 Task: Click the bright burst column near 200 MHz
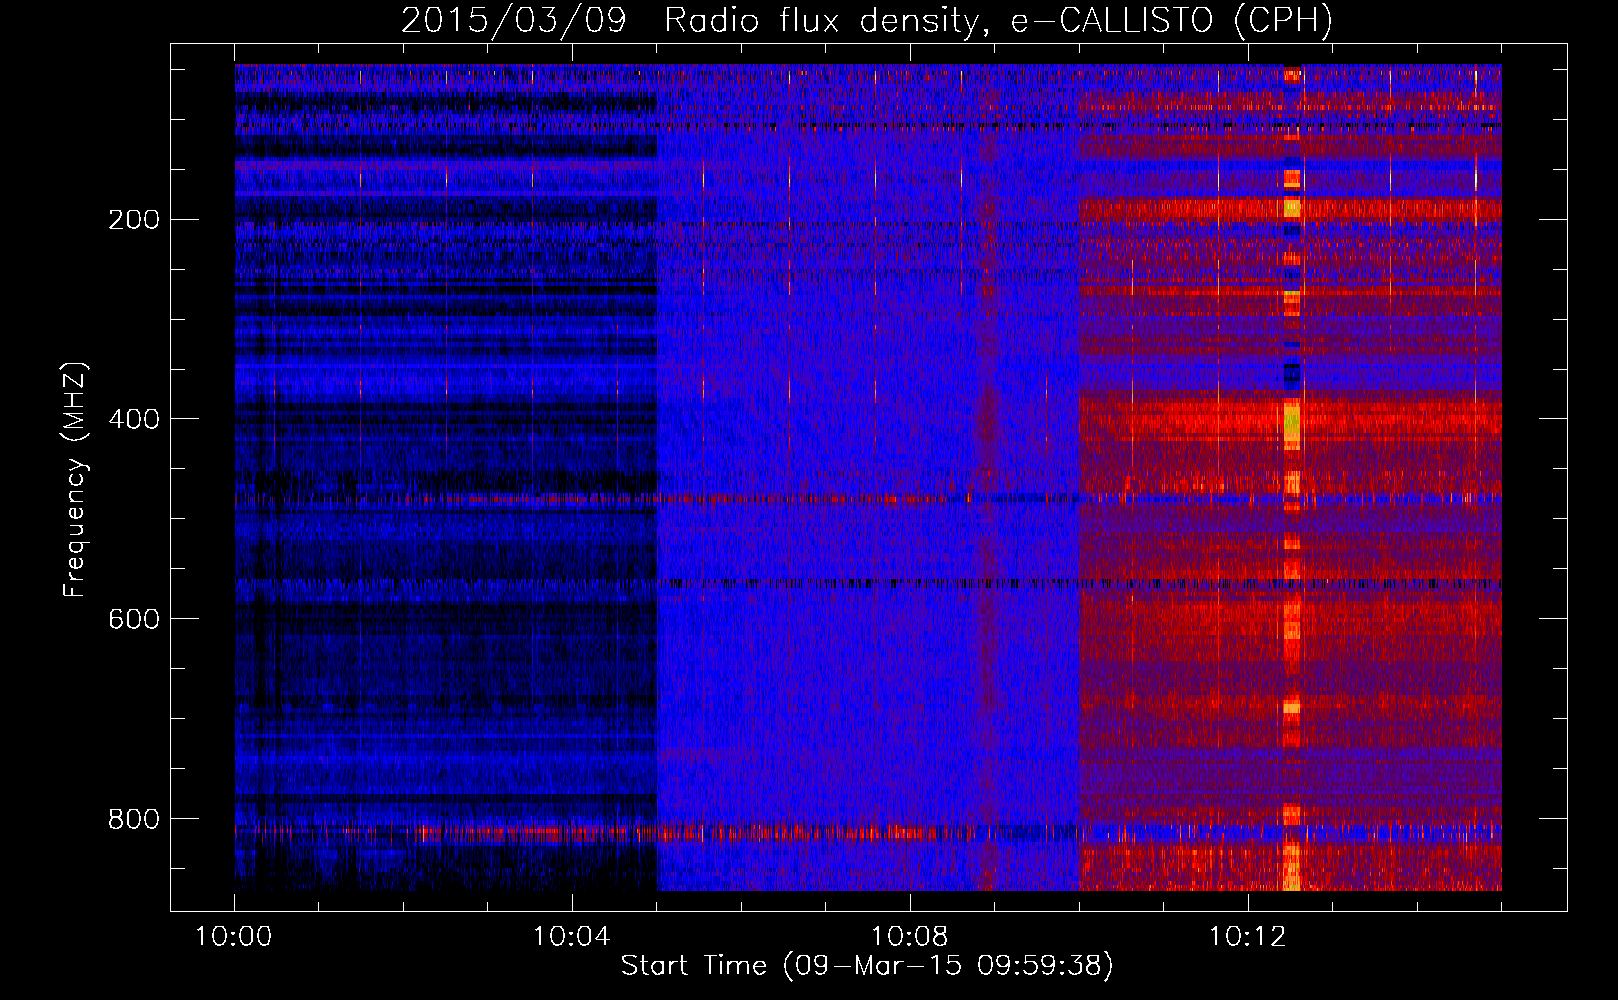click(1292, 208)
